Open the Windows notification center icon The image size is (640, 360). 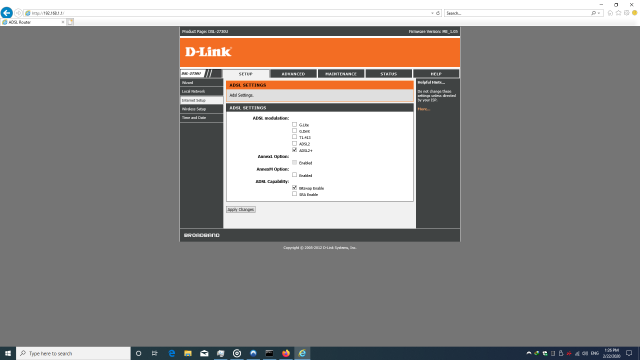[x=629, y=353]
